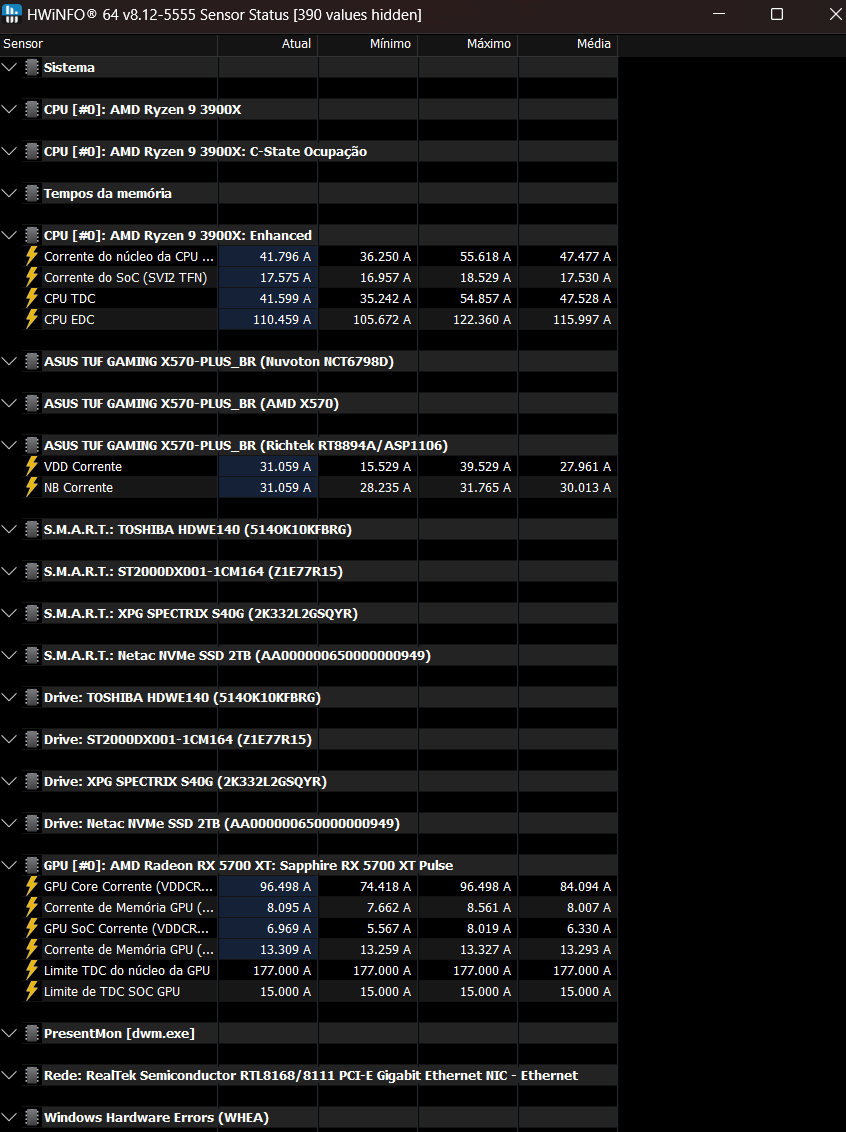Click the Atual column header

point(267,44)
